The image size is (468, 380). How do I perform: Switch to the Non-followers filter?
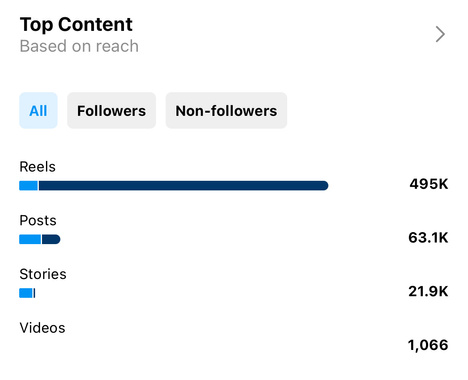(226, 111)
